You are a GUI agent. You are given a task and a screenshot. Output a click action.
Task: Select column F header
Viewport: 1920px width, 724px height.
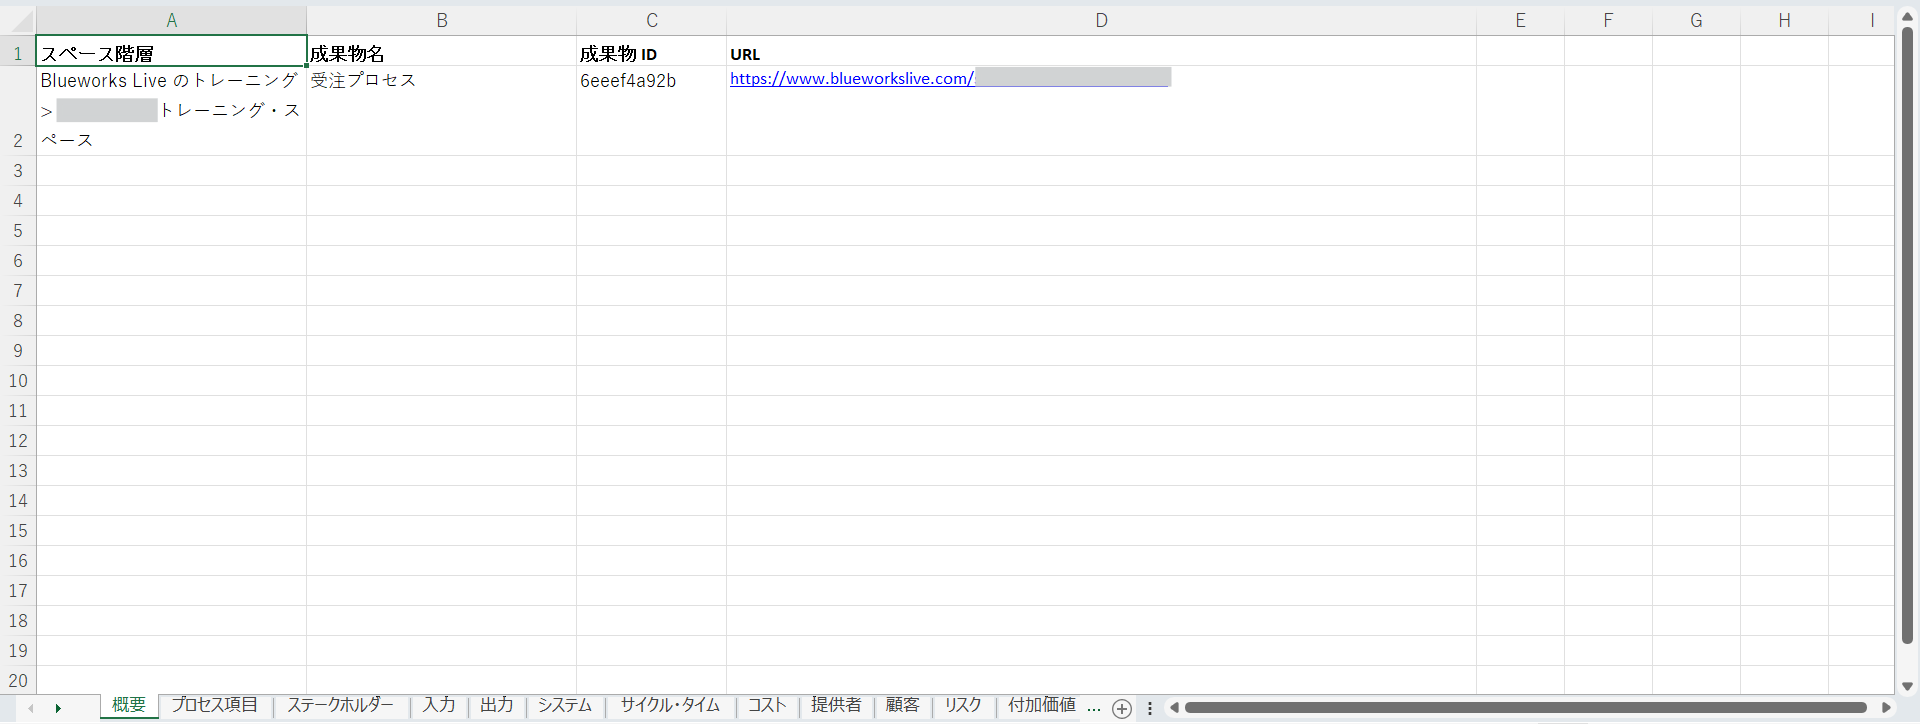click(x=1608, y=21)
